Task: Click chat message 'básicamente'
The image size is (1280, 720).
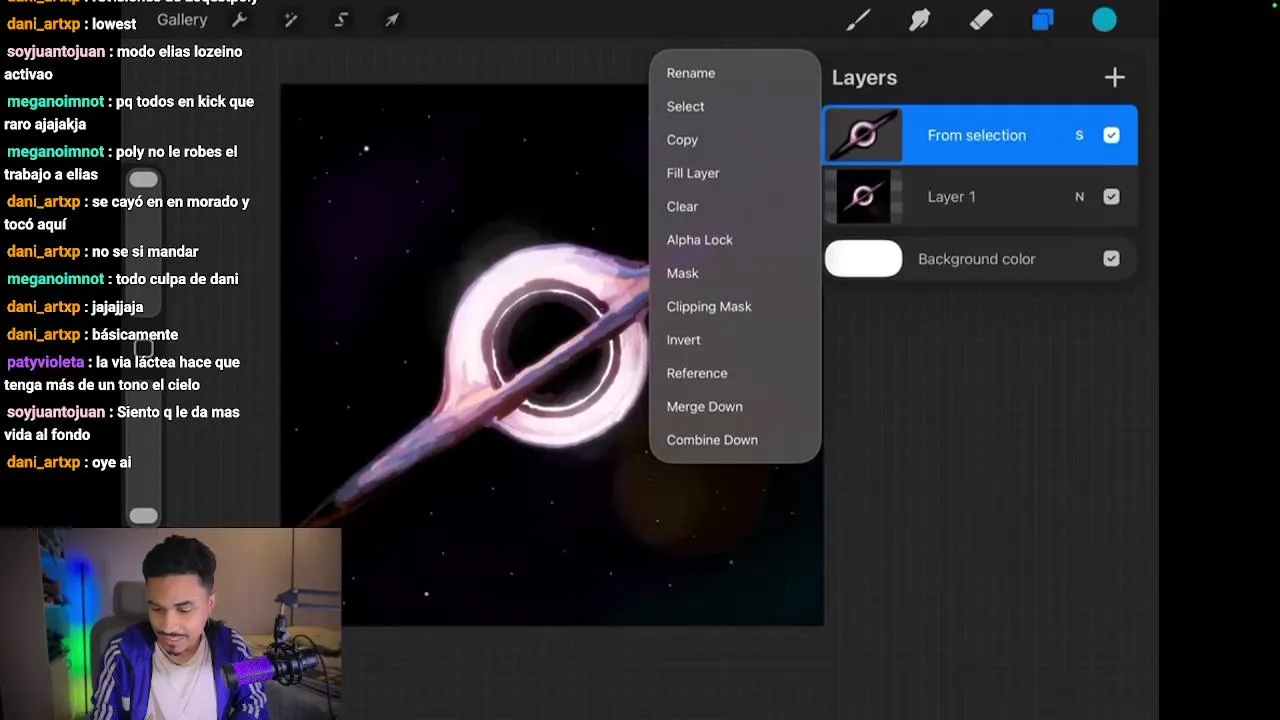Action: pyautogui.click(x=135, y=335)
